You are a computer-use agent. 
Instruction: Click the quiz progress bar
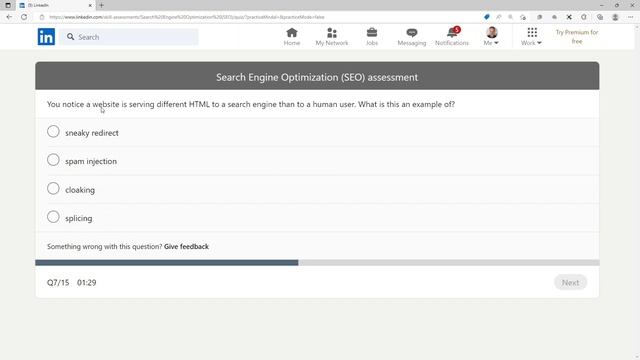tap(317, 262)
